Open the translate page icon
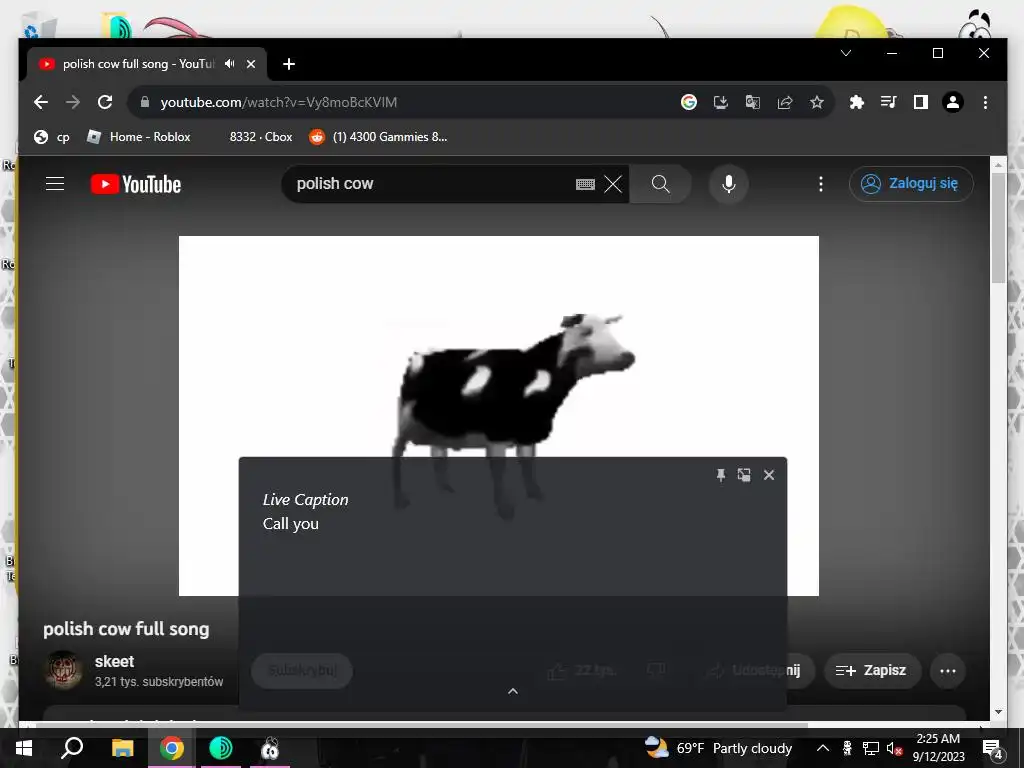The image size is (1024, 768). pyautogui.click(x=753, y=102)
